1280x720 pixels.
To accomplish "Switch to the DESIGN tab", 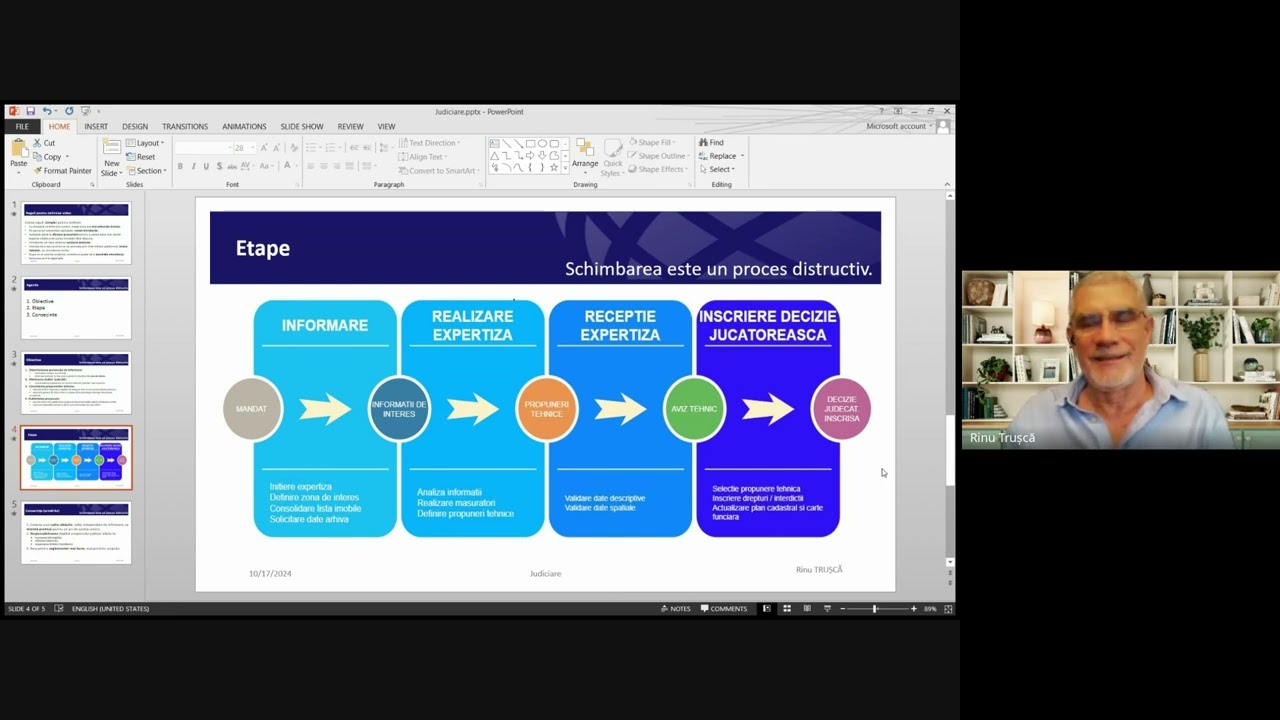I will (135, 127).
